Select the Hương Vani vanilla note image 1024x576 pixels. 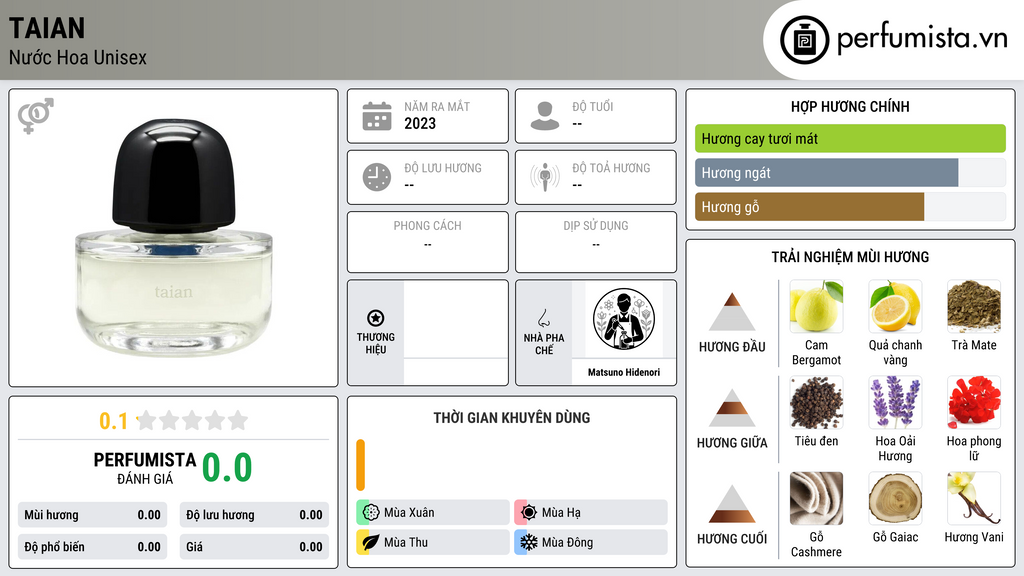coord(974,499)
